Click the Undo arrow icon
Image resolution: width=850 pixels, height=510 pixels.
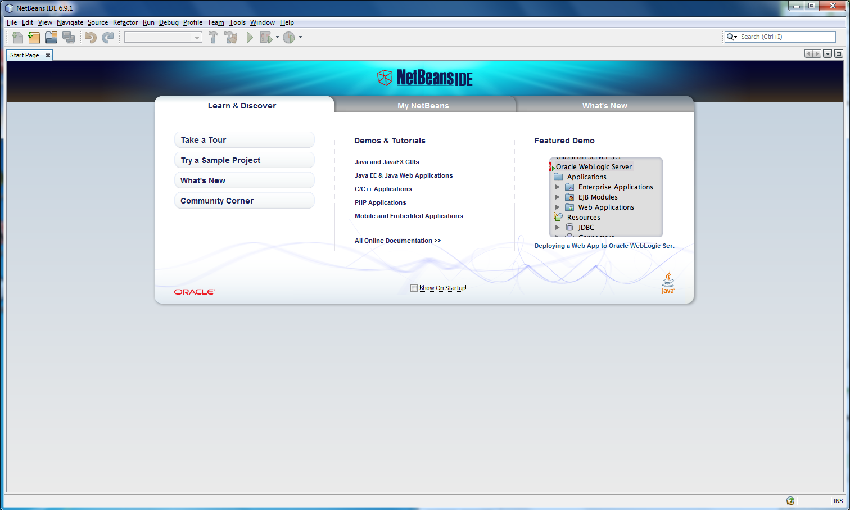[x=91, y=37]
